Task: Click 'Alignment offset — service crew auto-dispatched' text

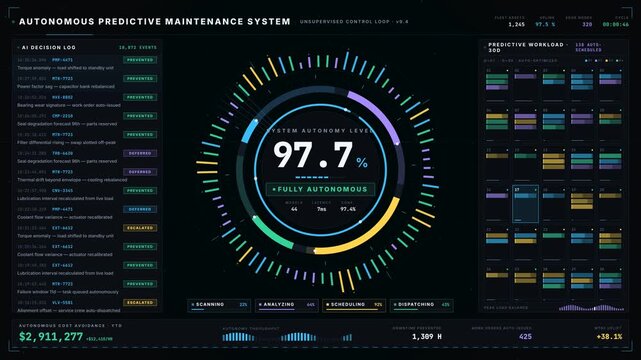Action: 69,311
